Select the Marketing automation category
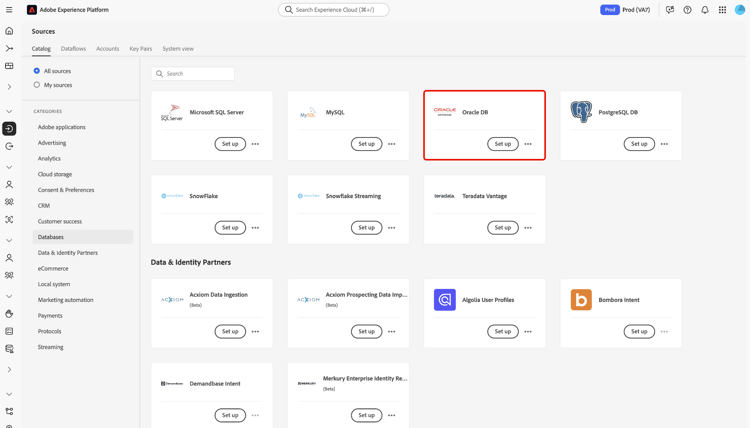Image resolution: width=750 pixels, height=428 pixels. (66, 300)
